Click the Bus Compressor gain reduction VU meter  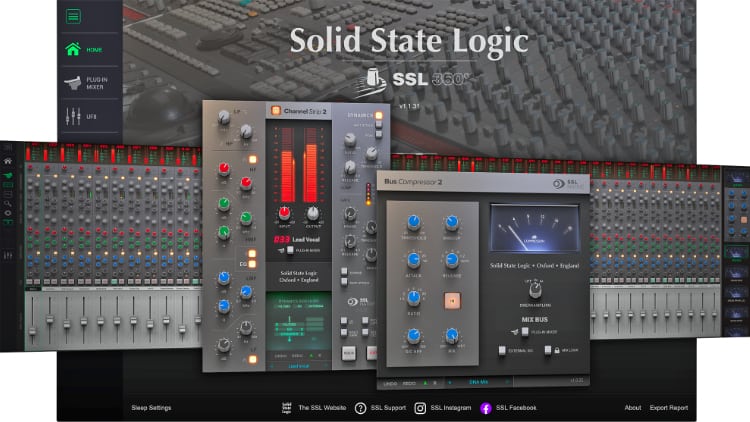534,228
